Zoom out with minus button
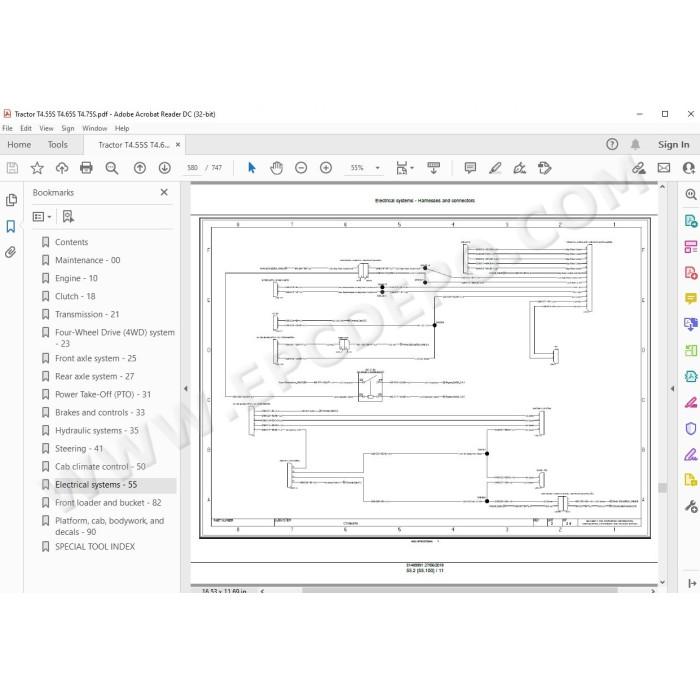This screenshot has width=700, height=700. (301, 168)
